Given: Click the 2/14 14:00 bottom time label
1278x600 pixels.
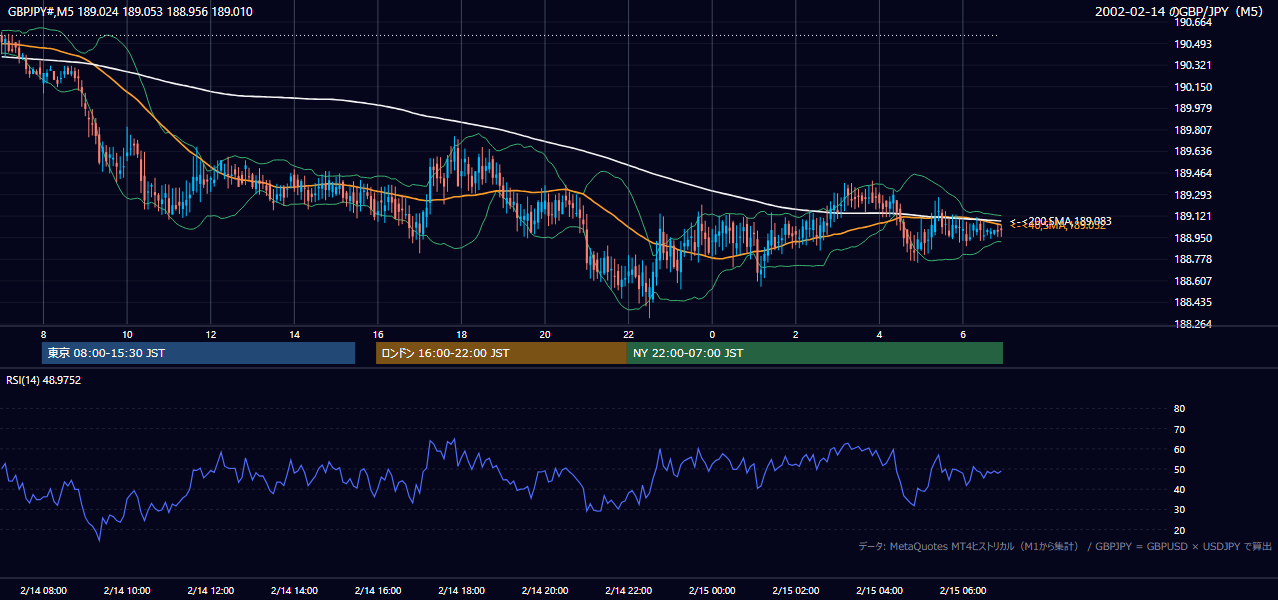Looking at the screenshot, I should tap(294, 590).
